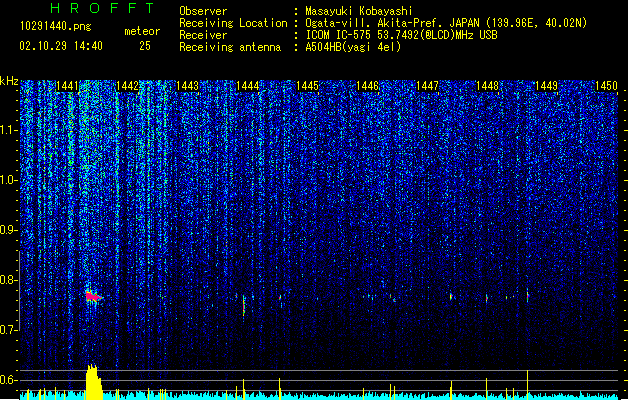Click the 0.9 frequency axis label
The width and height of the screenshot is (629, 400).
click(8, 230)
